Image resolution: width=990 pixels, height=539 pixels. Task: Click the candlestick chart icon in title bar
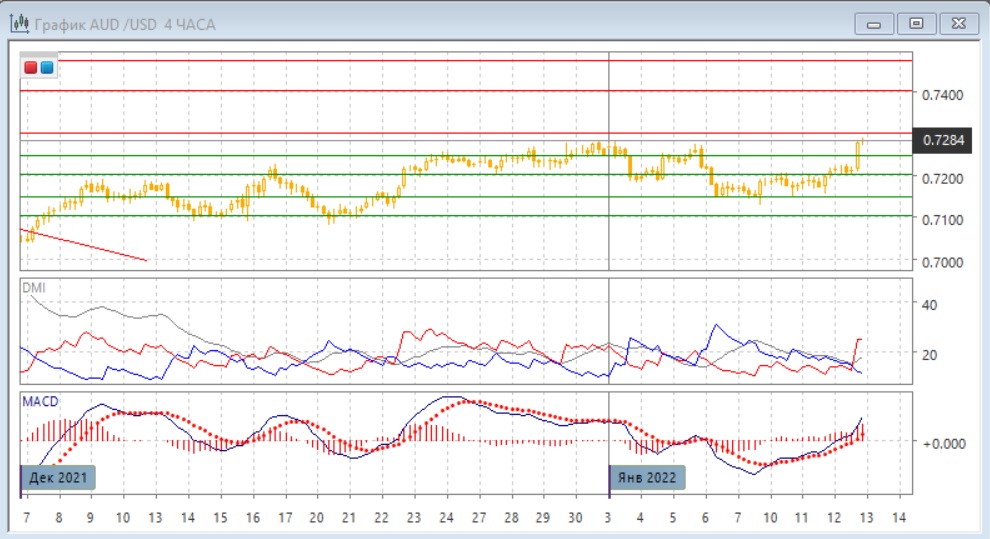pos(19,24)
